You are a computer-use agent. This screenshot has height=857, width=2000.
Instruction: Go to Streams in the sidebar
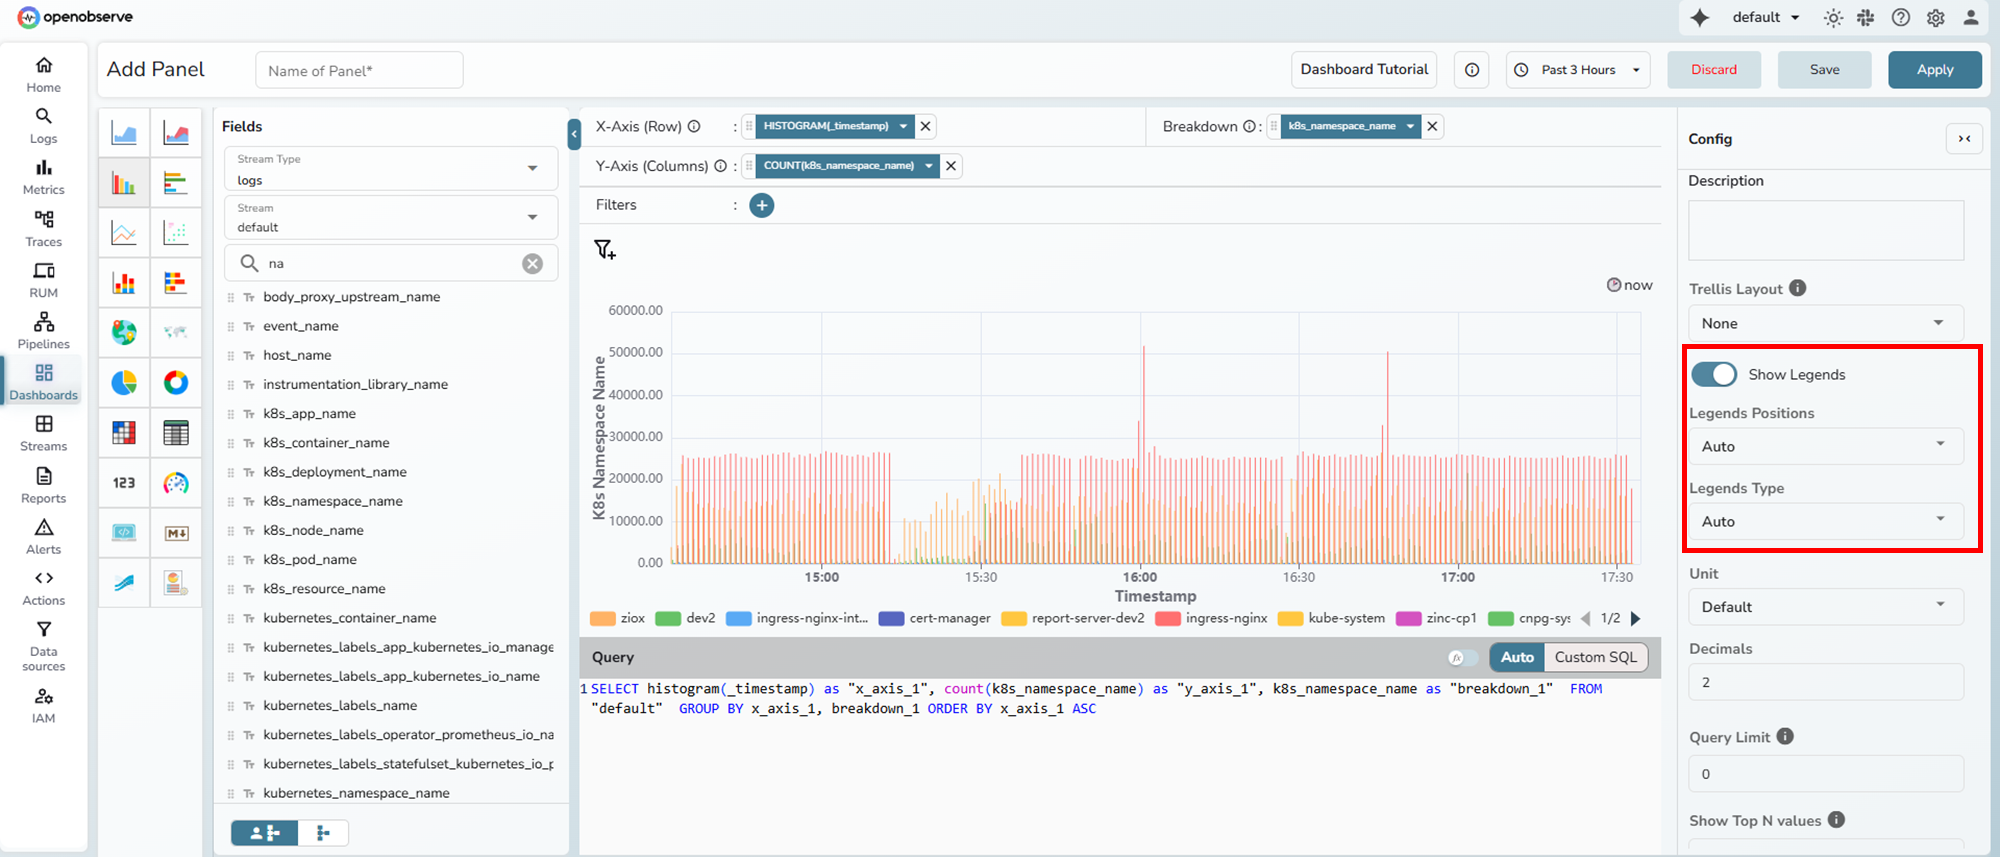(44, 433)
